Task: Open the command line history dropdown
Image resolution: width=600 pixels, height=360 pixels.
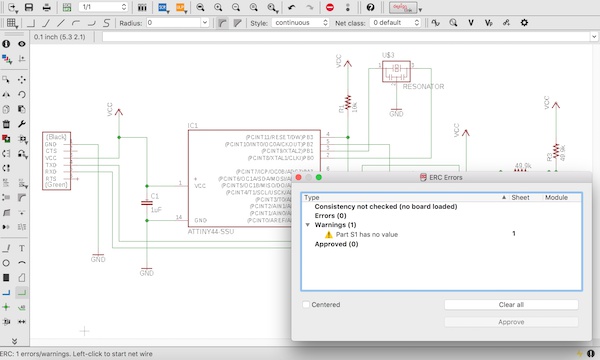Action: 594,37
